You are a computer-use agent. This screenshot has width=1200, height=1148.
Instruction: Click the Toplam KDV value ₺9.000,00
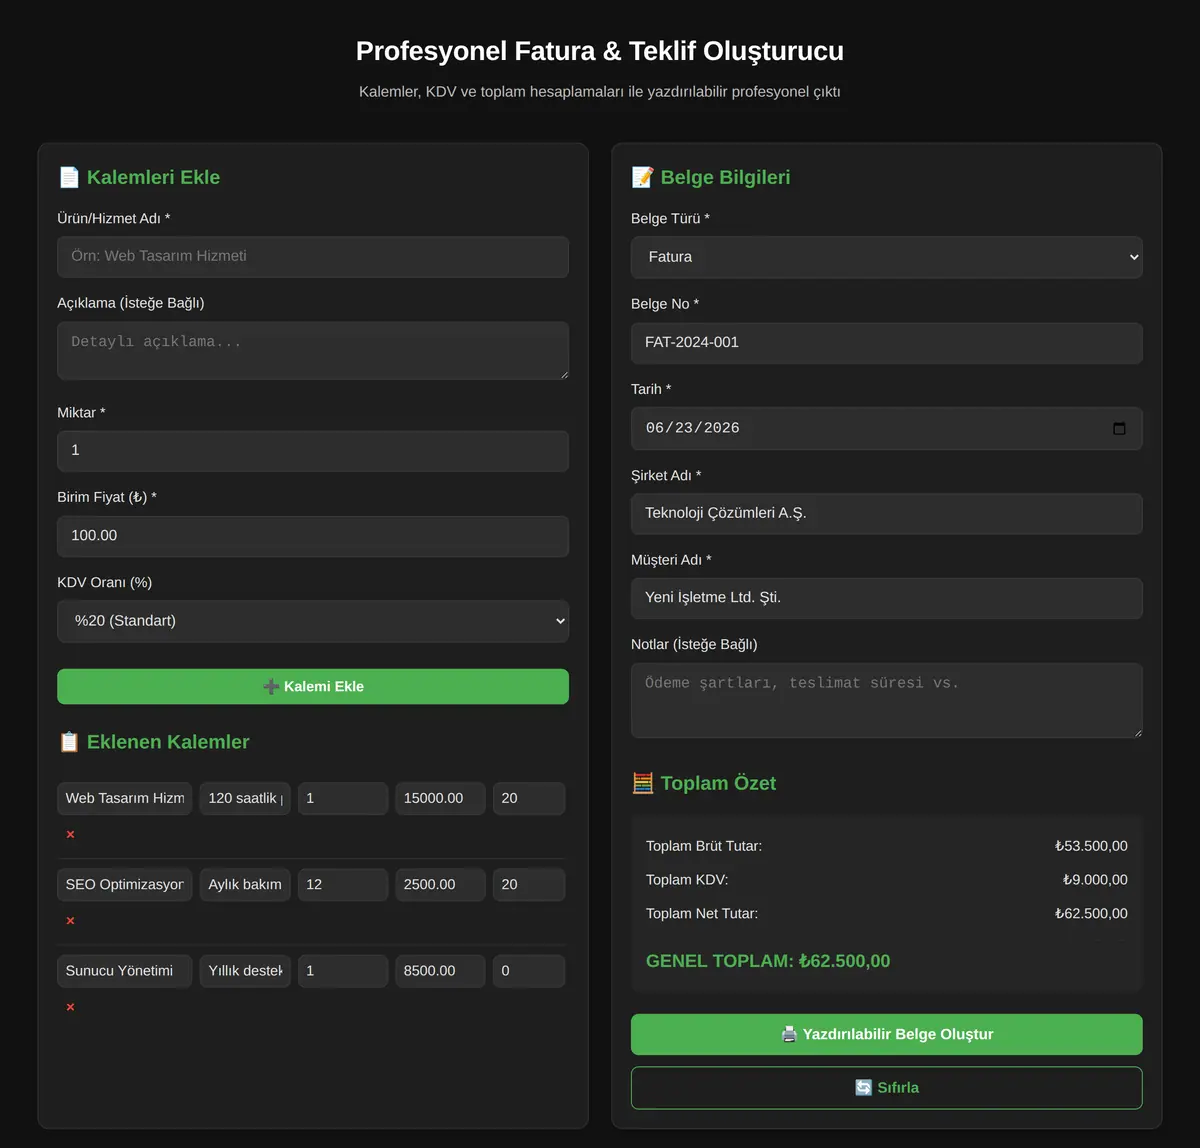1095,880
